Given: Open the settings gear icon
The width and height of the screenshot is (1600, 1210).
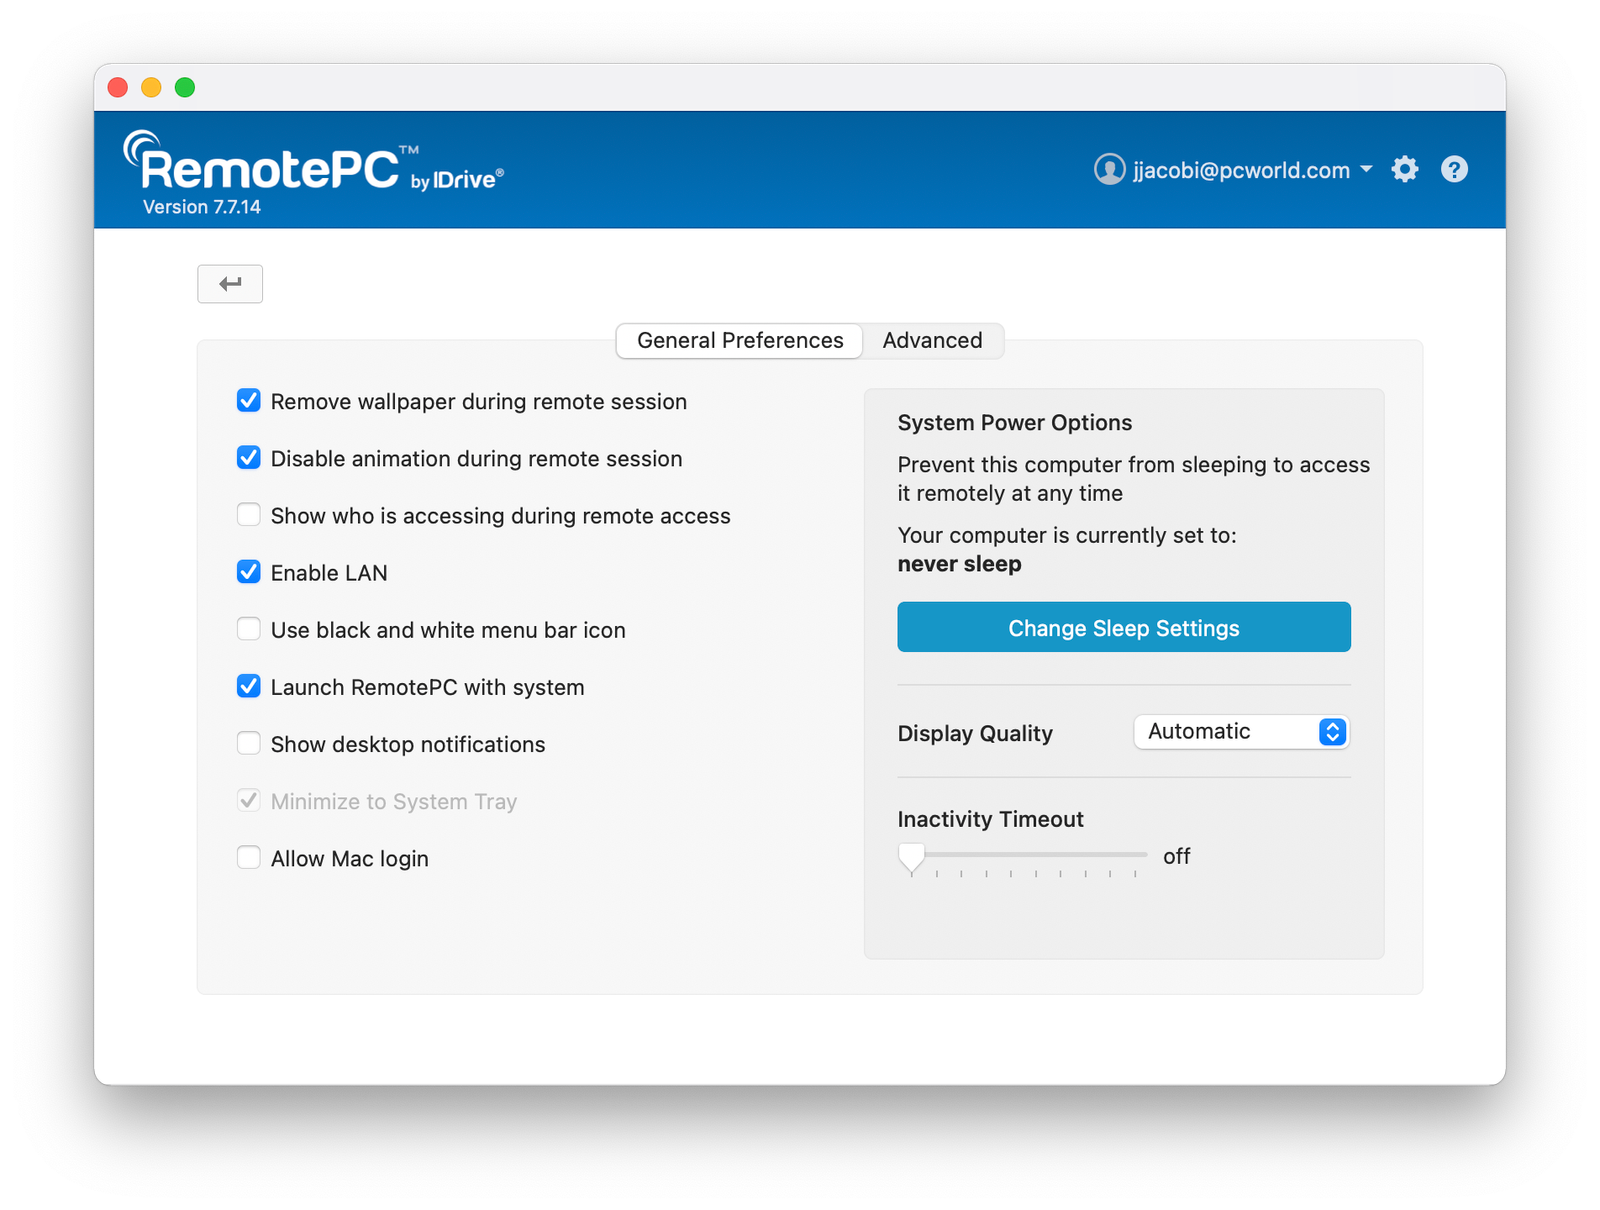Looking at the screenshot, I should pyautogui.click(x=1404, y=169).
